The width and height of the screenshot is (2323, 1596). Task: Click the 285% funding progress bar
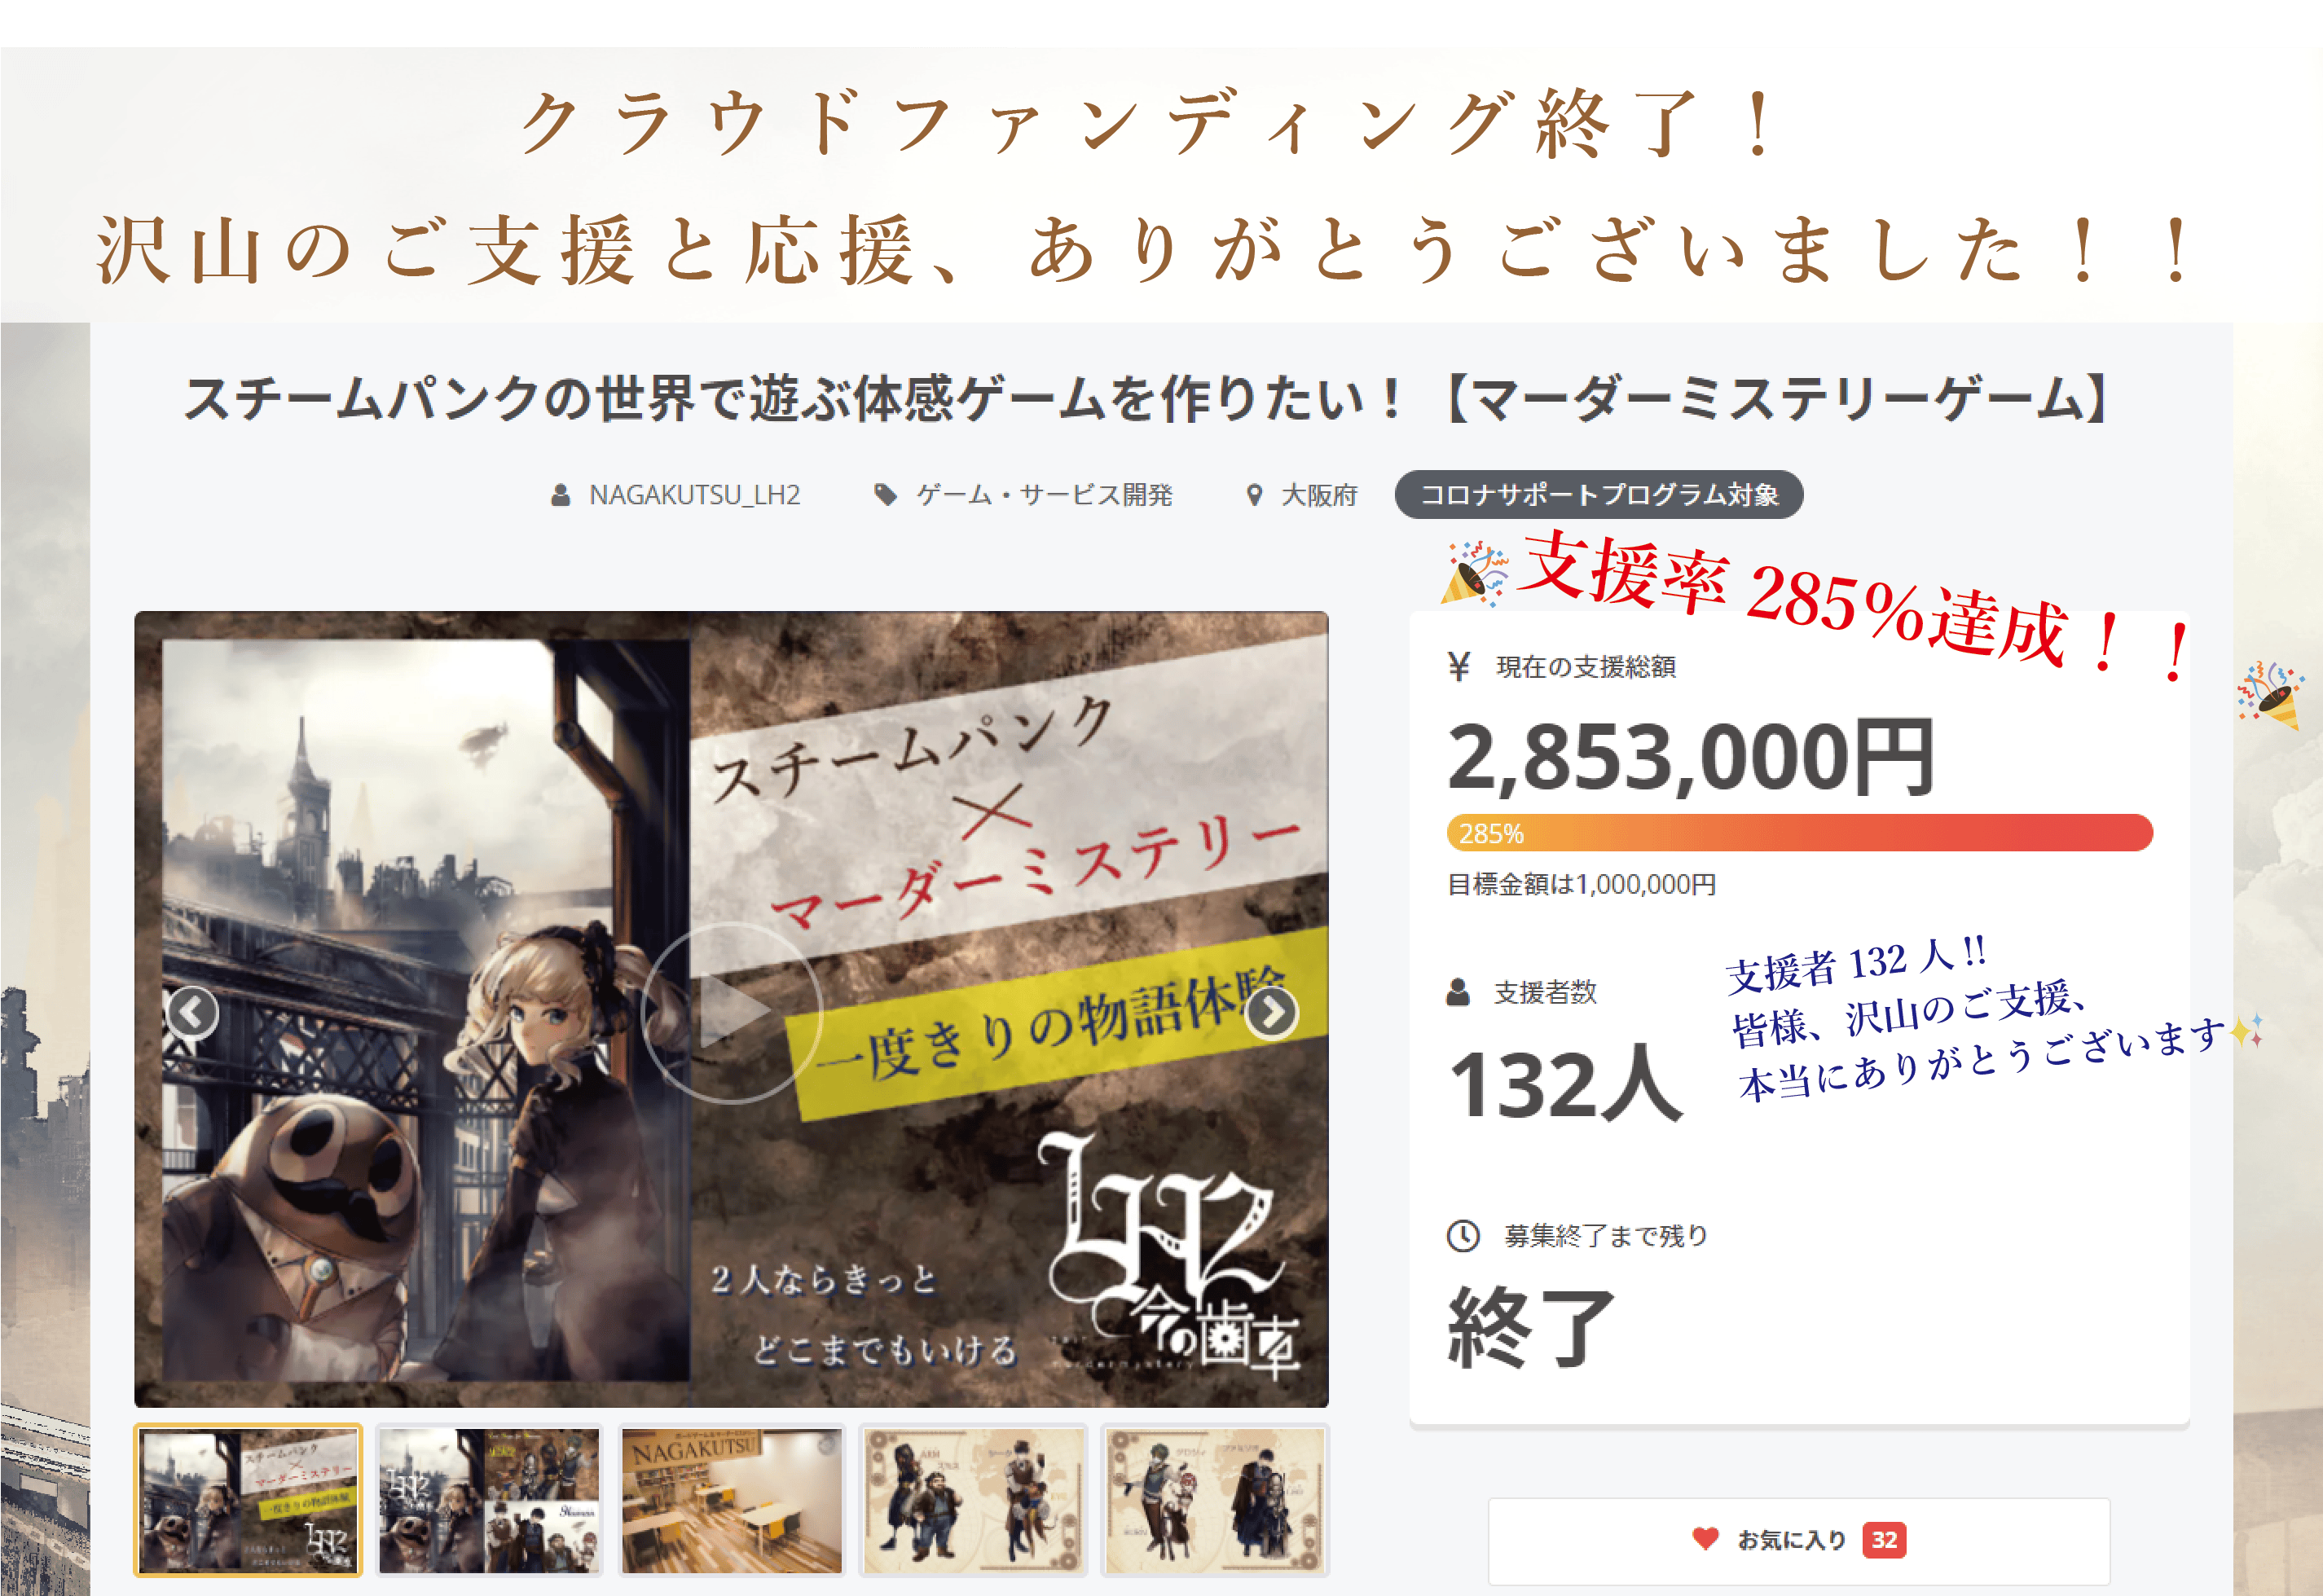[x=1799, y=833]
